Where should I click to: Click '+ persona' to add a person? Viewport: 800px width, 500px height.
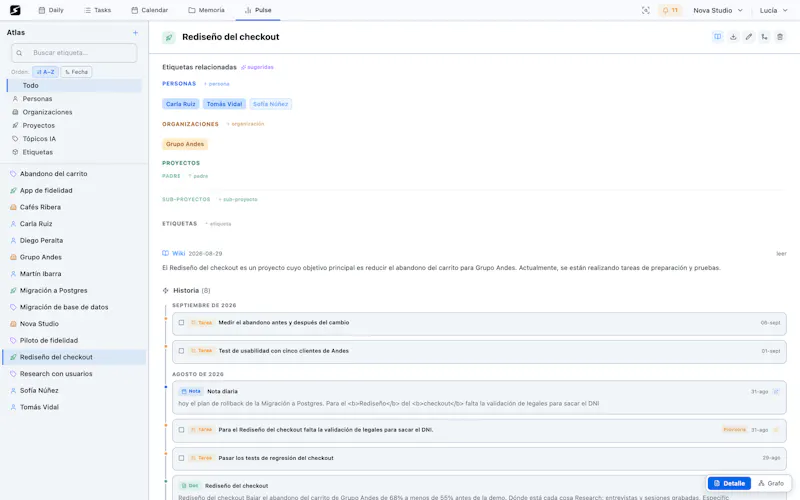tap(217, 84)
